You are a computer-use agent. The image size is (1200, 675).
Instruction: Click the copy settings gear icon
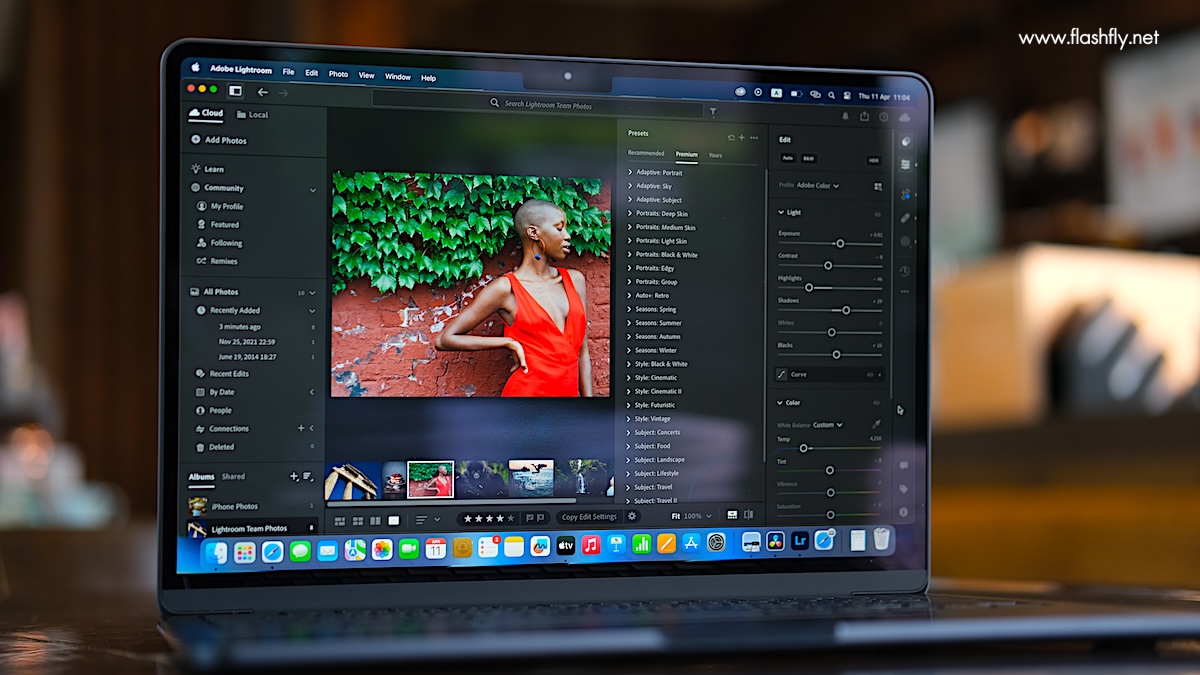(x=631, y=517)
